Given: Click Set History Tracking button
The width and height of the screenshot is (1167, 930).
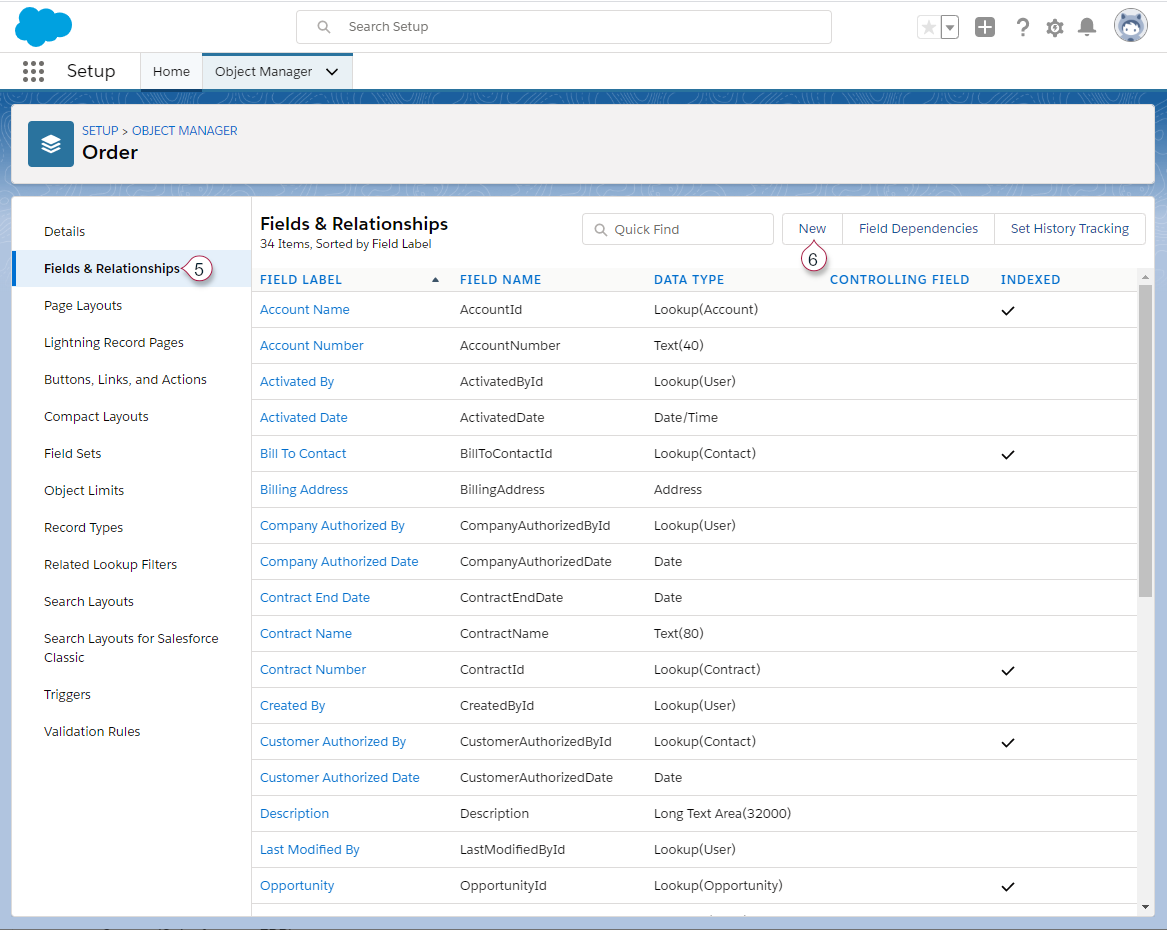Looking at the screenshot, I should coord(1070,228).
